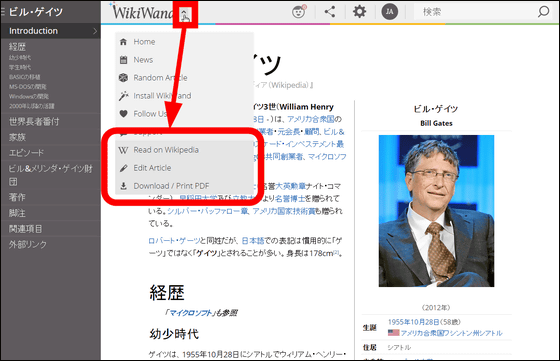Follow the ロバート・ゲーツ link

[174, 241]
